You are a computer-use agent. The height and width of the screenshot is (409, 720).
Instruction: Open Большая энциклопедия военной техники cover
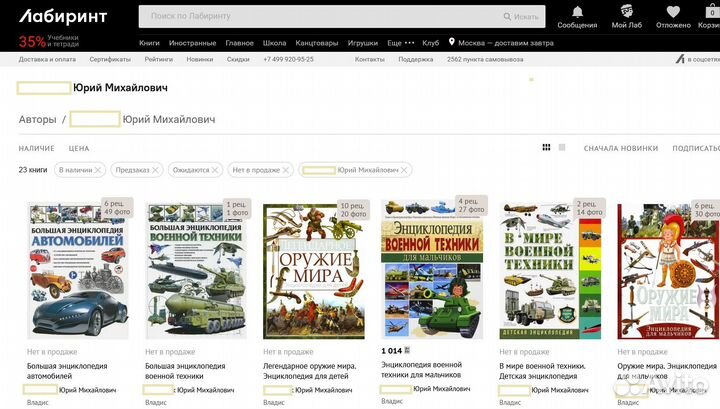tap(196, 271)
